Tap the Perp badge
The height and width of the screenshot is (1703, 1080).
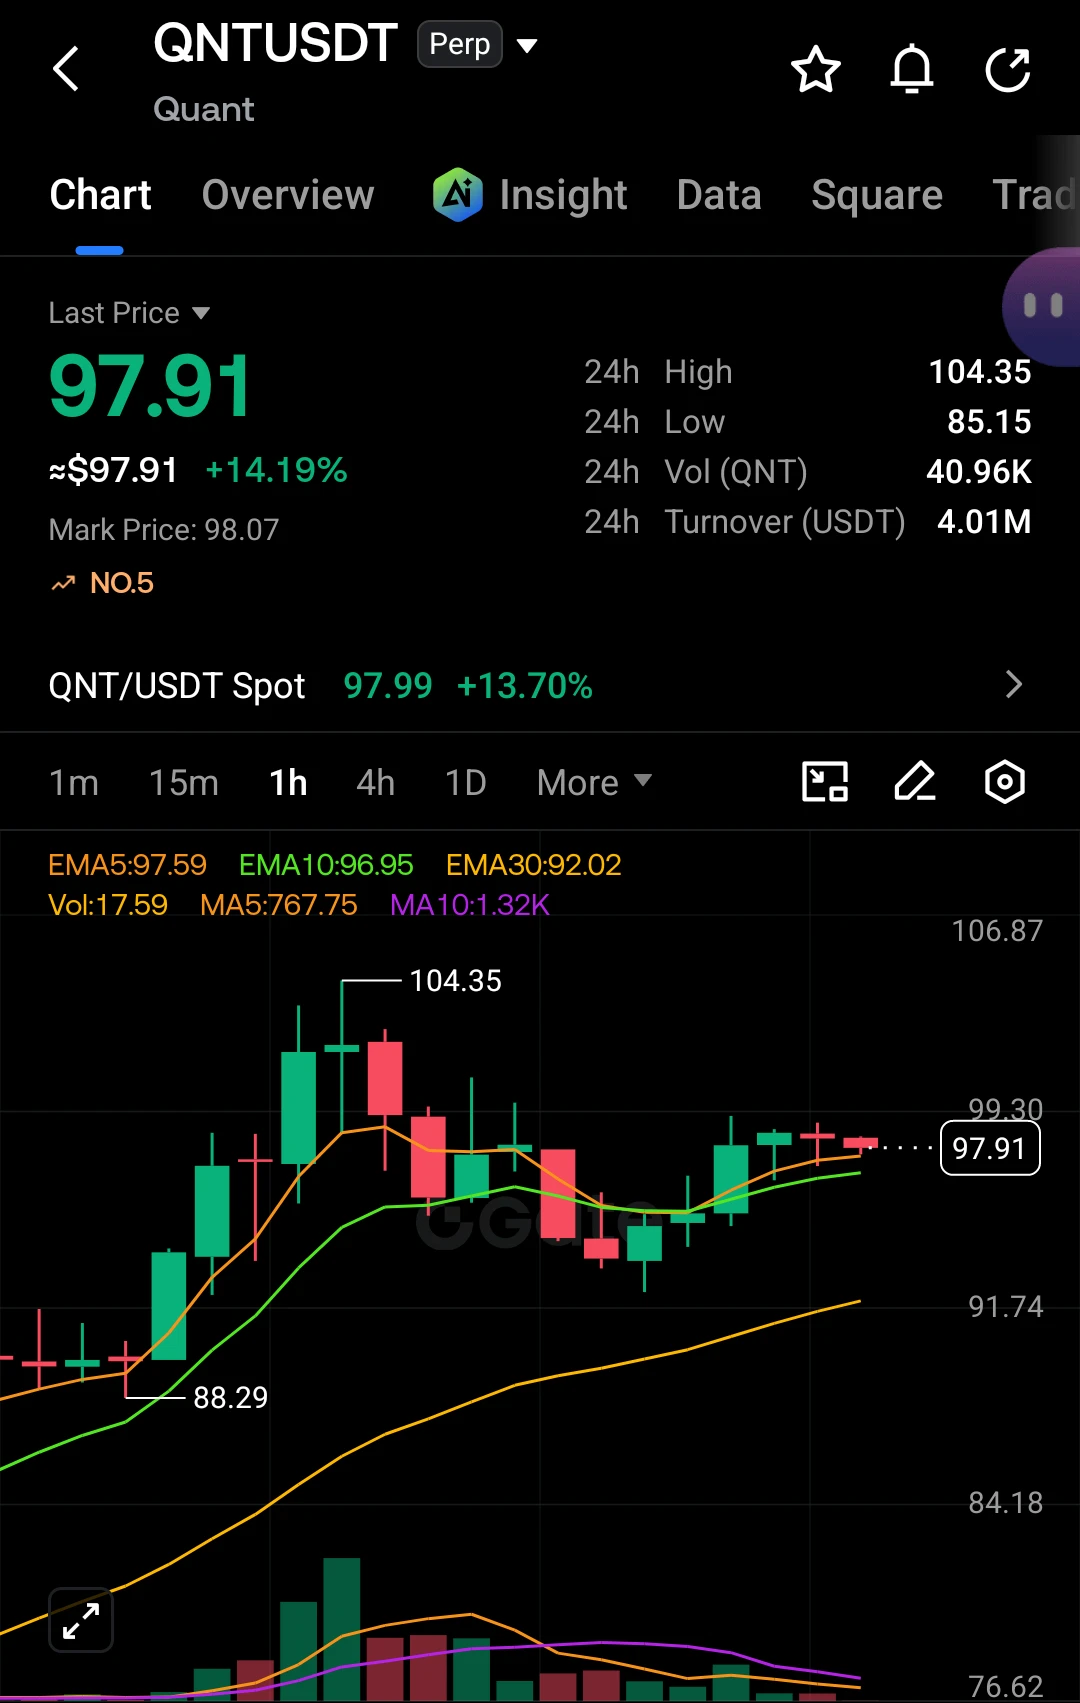[460, 44]
